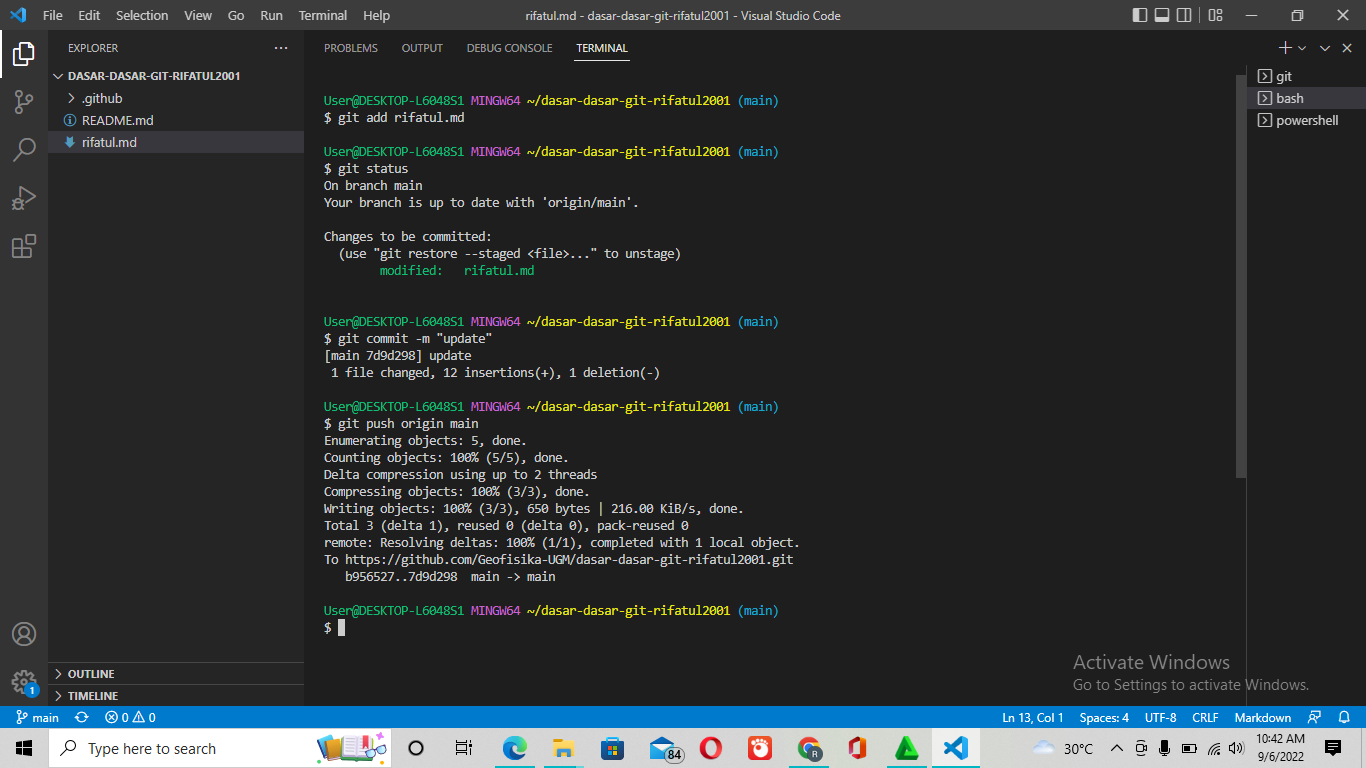Viewport: 1366px width, 768px height.
Task: Open the Terminal menu in menu bar
Action: (322, 15)
